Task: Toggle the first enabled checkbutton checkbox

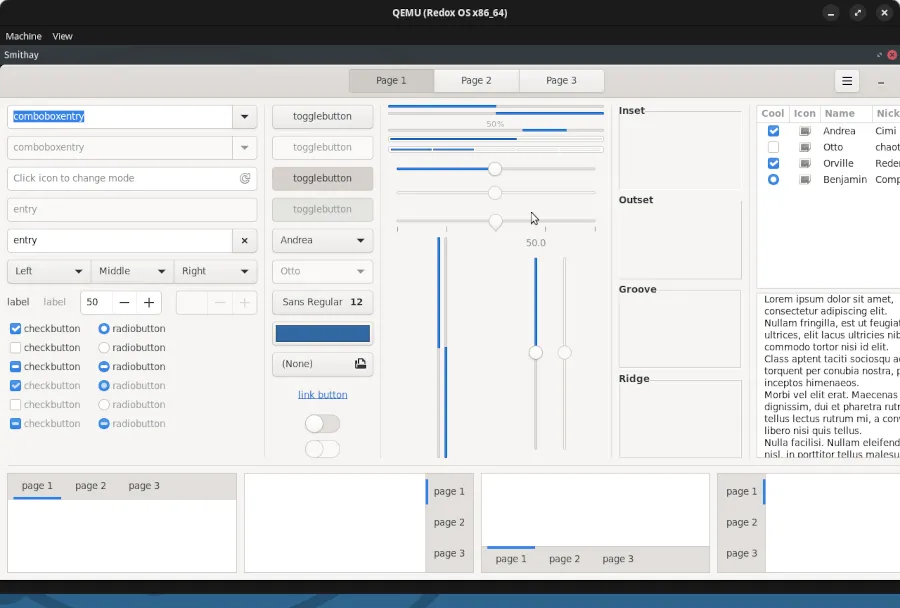Action: [15, 329]
